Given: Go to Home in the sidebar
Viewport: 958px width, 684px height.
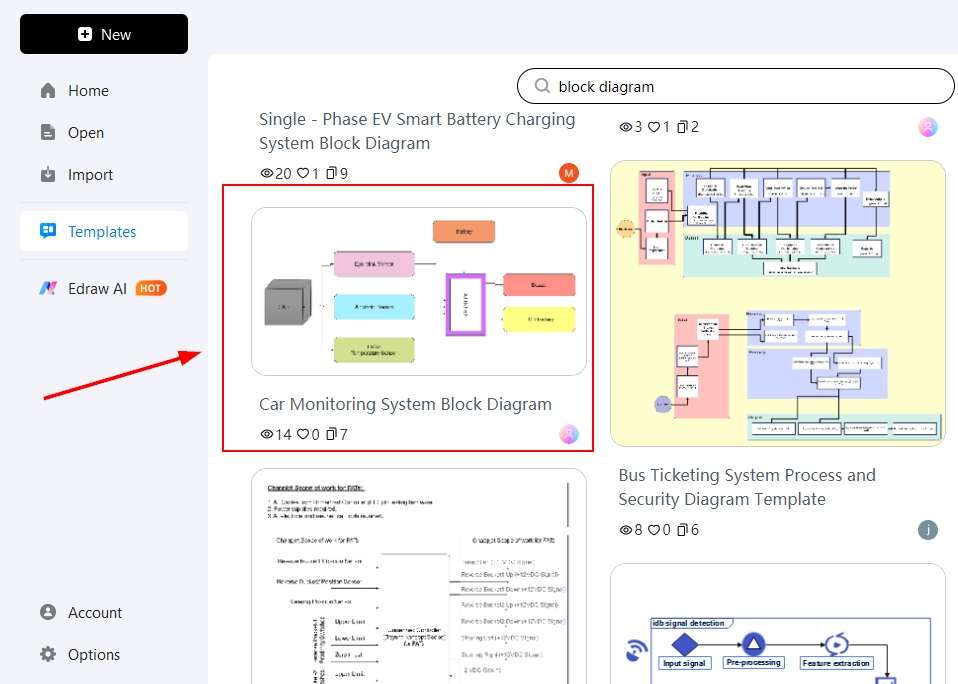Looking at the screenshot, I should point(88,90).
